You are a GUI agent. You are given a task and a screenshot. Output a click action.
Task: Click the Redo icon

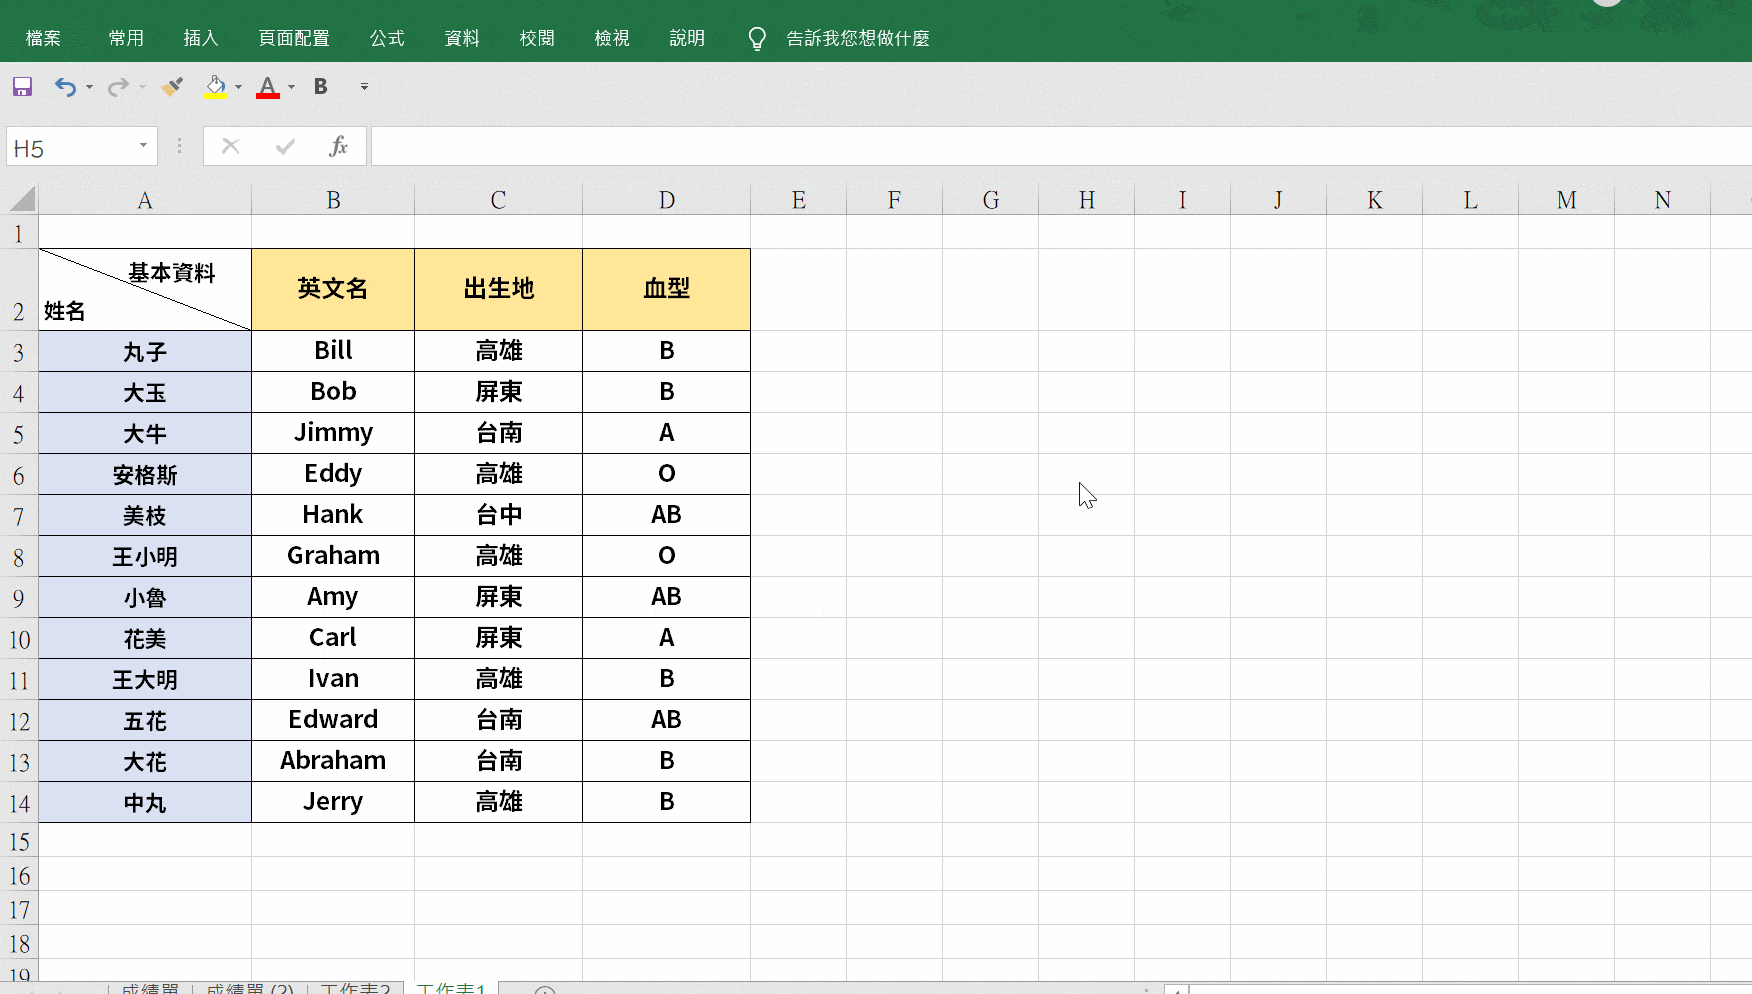[117, 87]
